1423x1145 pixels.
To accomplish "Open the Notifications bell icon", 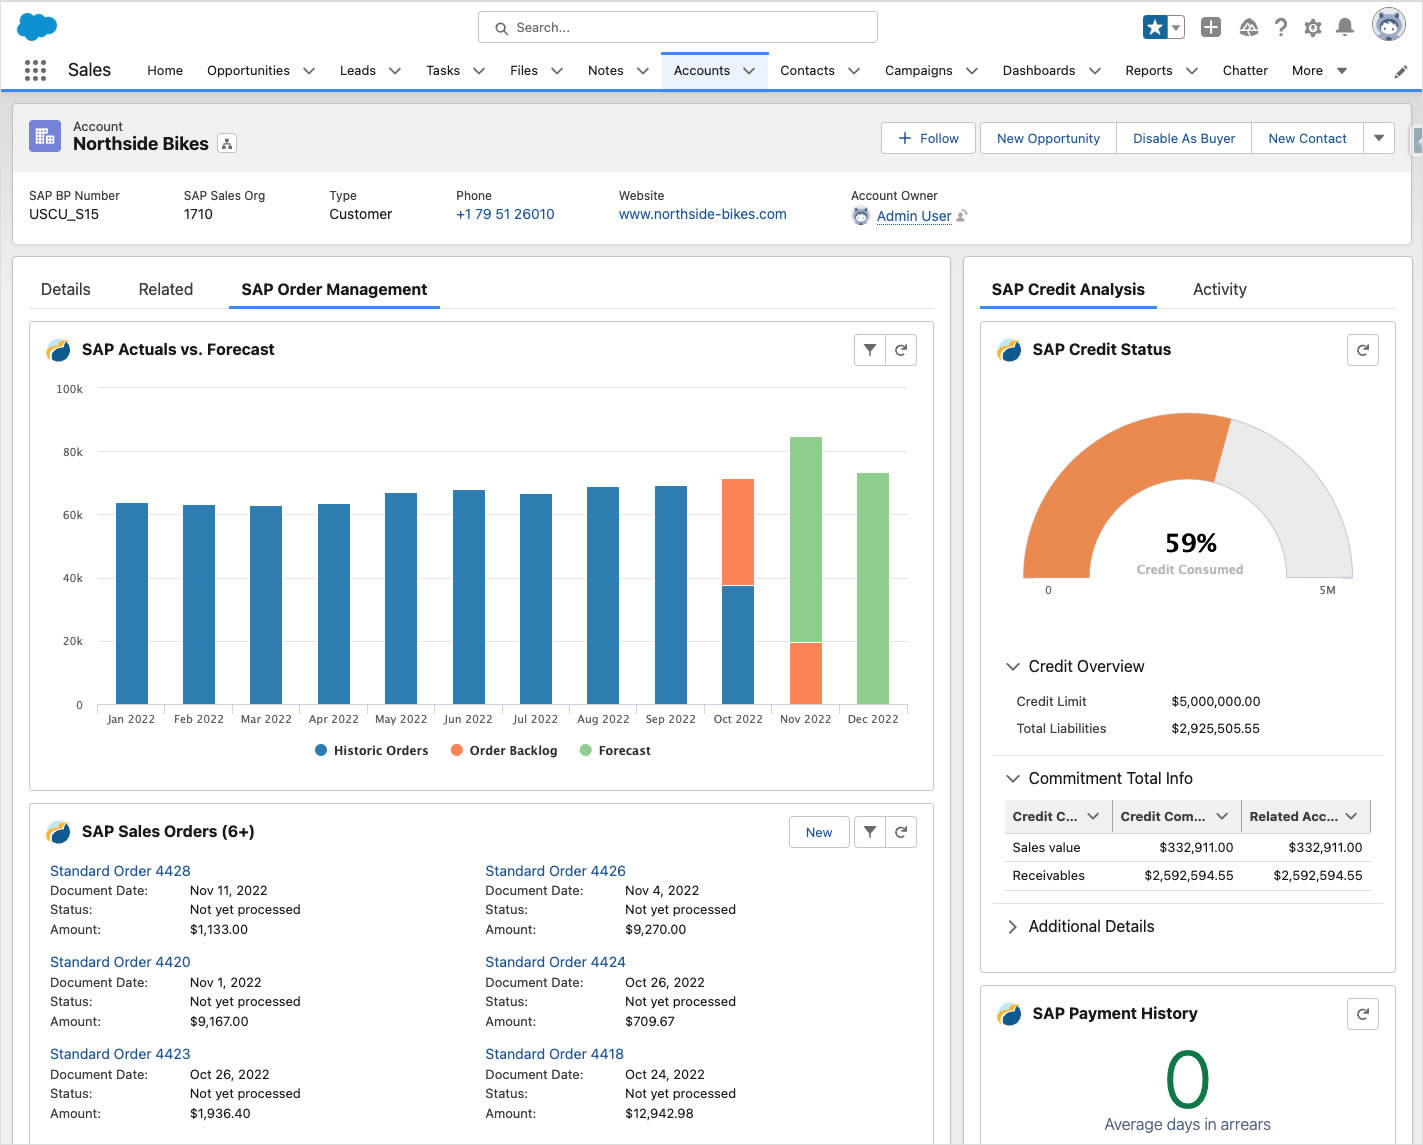I will (x=1345, y=27).
